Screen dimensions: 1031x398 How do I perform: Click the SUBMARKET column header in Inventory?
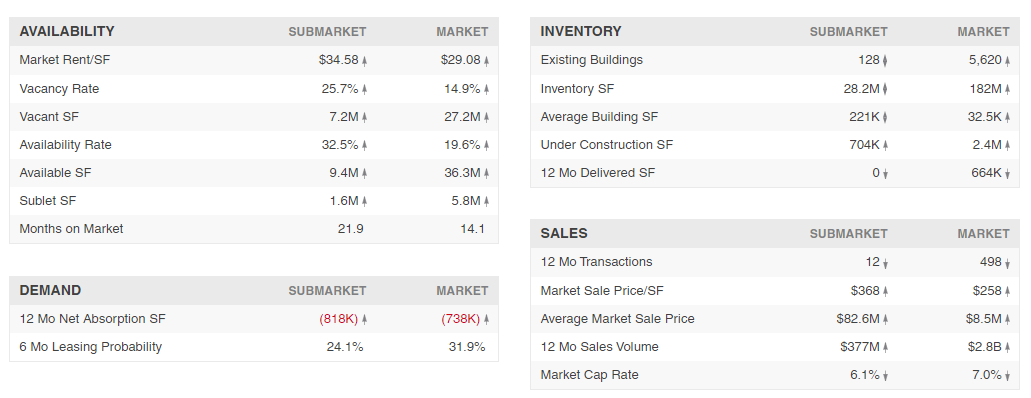pos(848,32)
